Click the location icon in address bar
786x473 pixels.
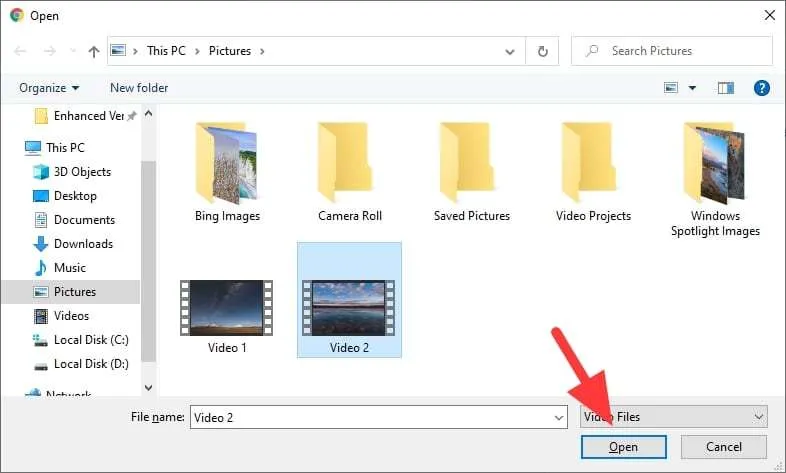pyautogui.click(x=118, y=51)
